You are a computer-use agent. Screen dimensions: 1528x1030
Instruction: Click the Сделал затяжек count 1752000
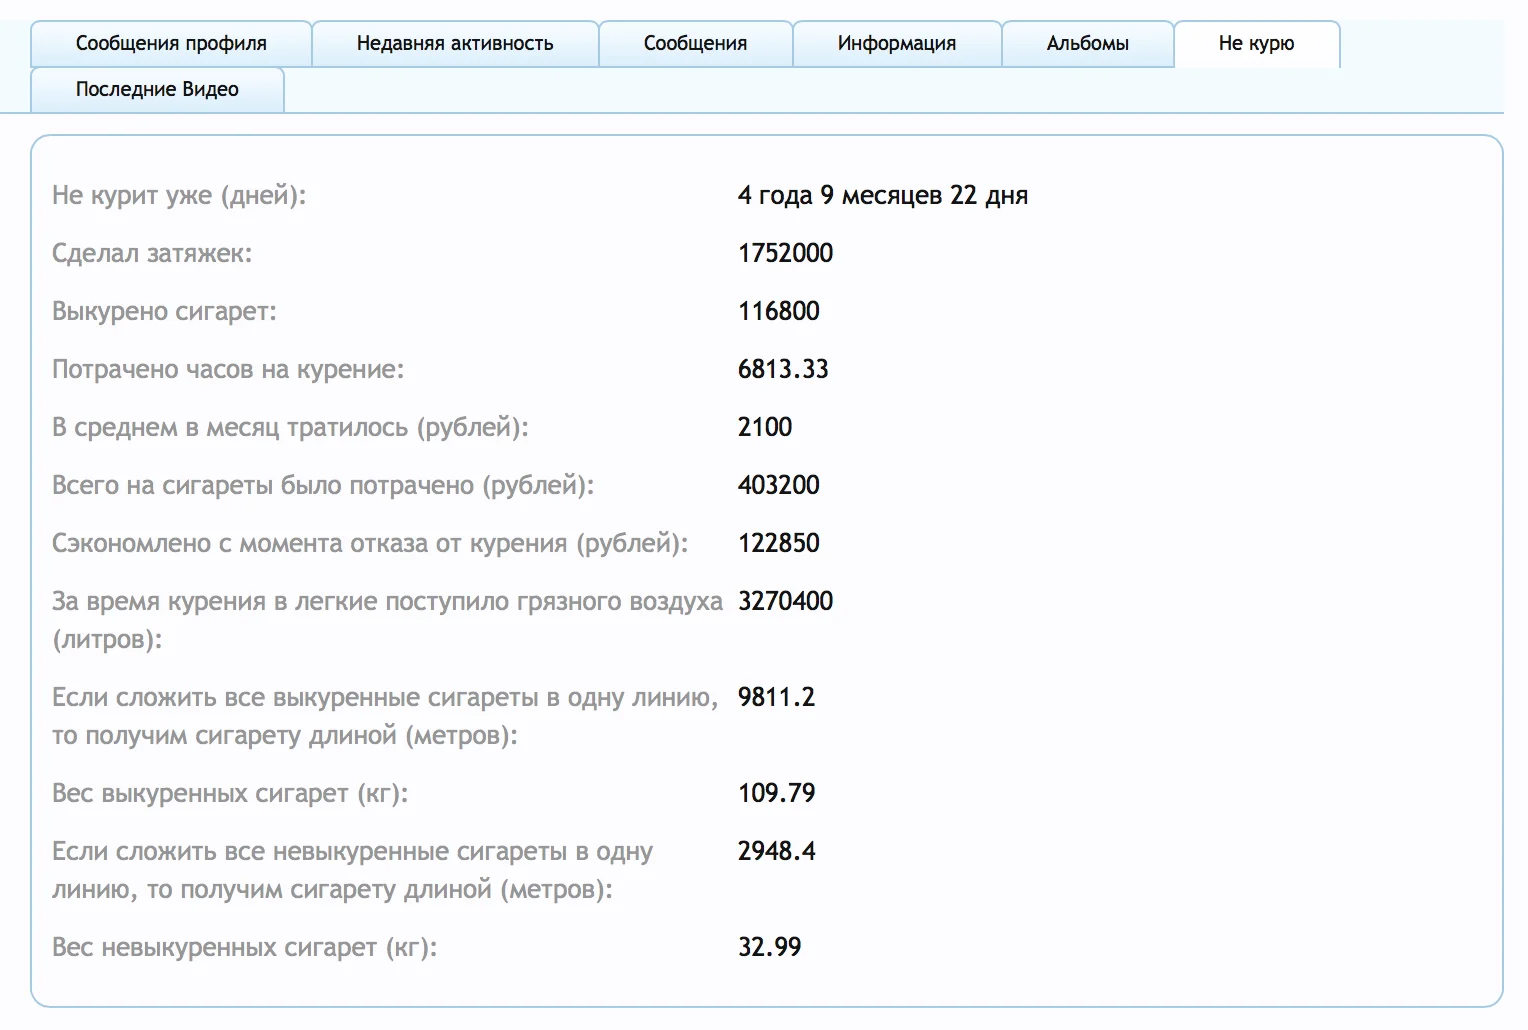(784, 253)
